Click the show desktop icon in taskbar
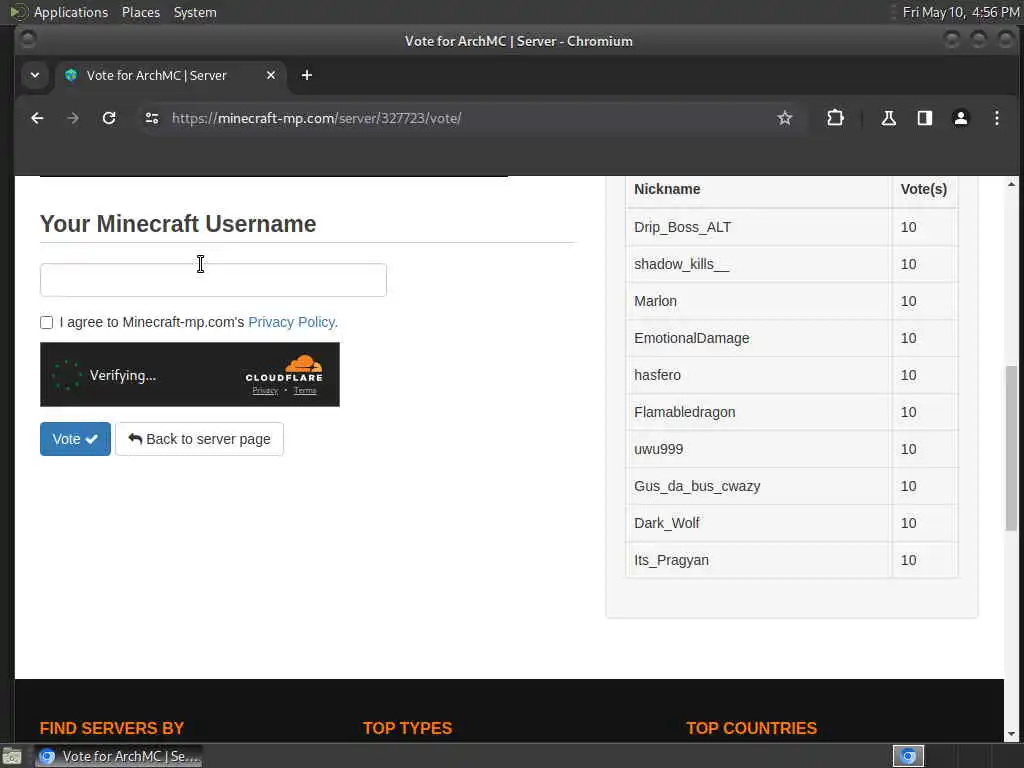The width and height of the screenshot is (1024, 768). [12, 756]
